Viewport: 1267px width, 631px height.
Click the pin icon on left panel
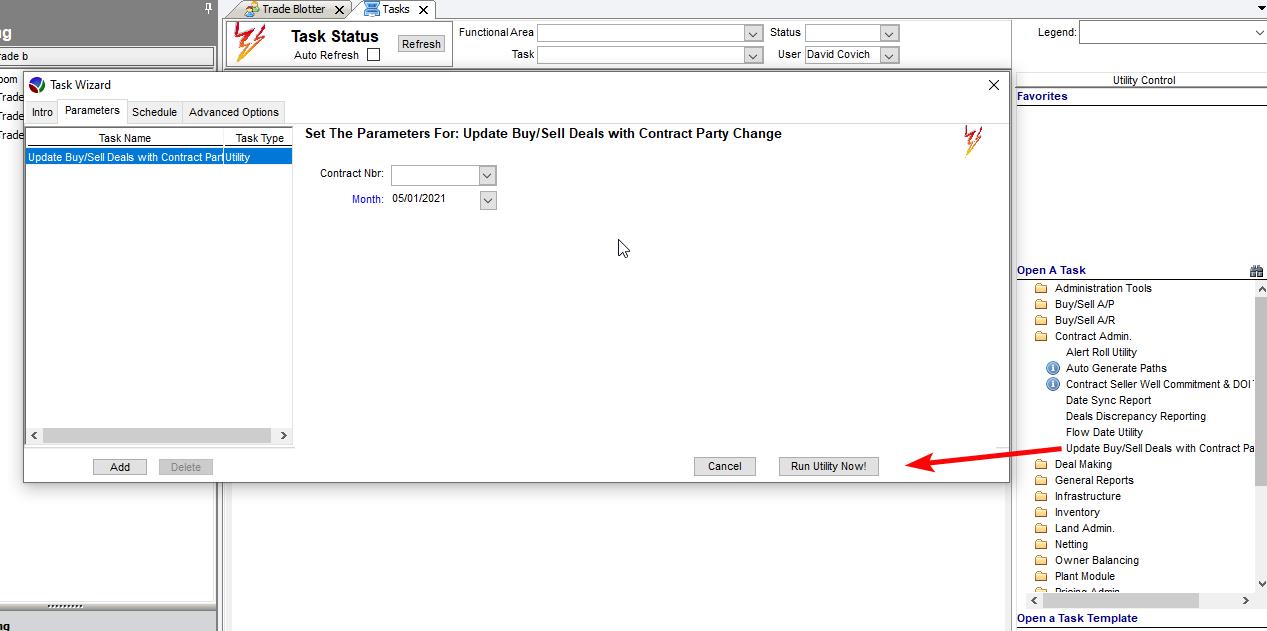pyautogui.click(x=208, y=8)
